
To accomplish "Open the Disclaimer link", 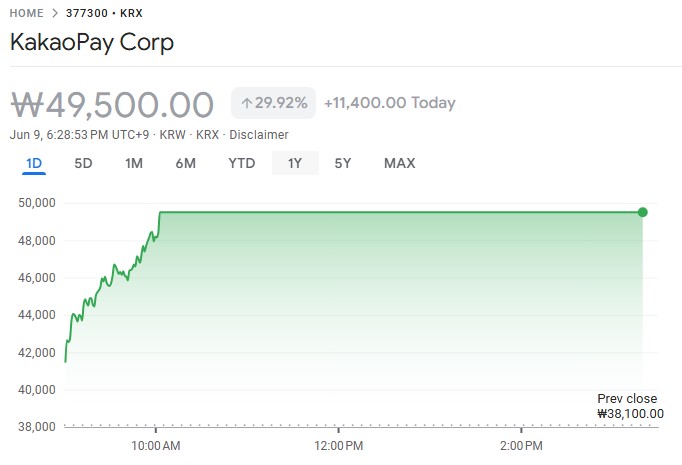I will (x=258, y=135).
